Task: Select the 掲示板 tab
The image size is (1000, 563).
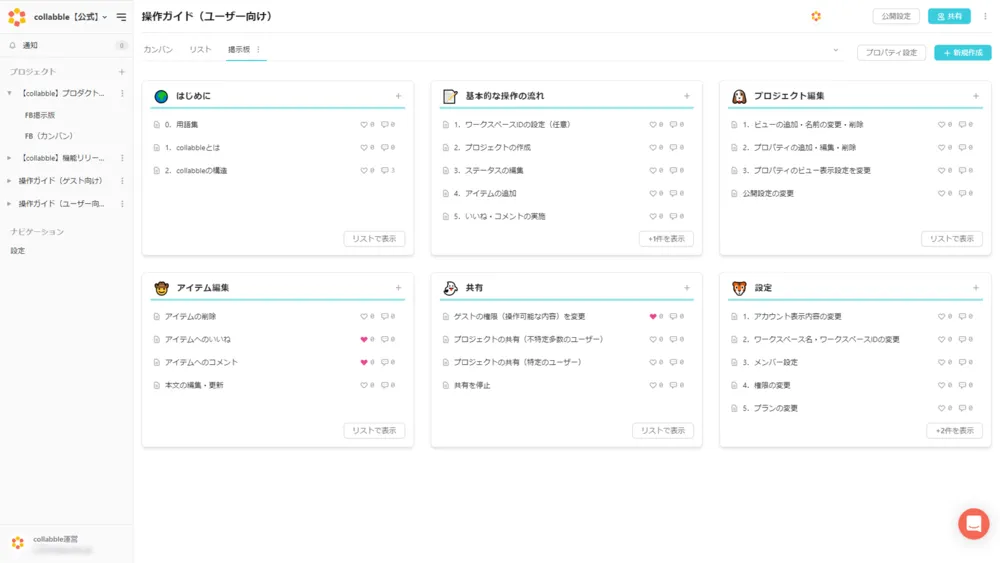Action: [x=239, y=50]
